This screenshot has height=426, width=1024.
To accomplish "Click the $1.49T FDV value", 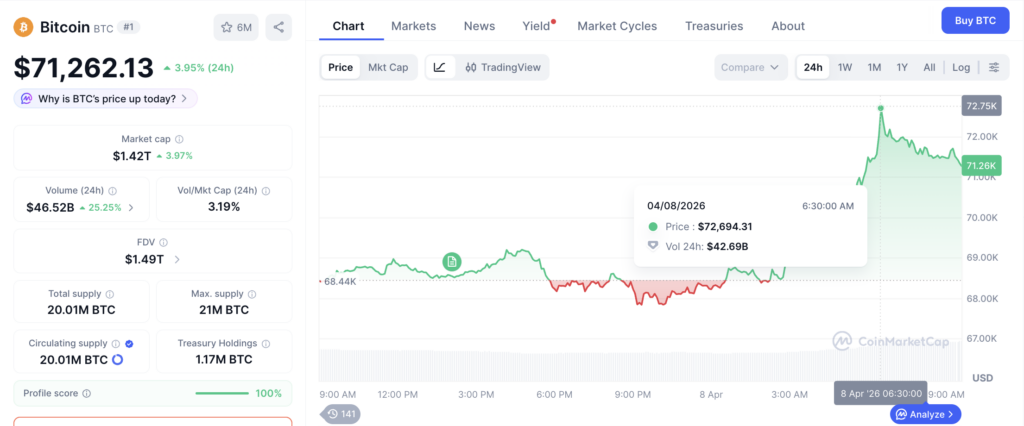I will tap(144, 259).
